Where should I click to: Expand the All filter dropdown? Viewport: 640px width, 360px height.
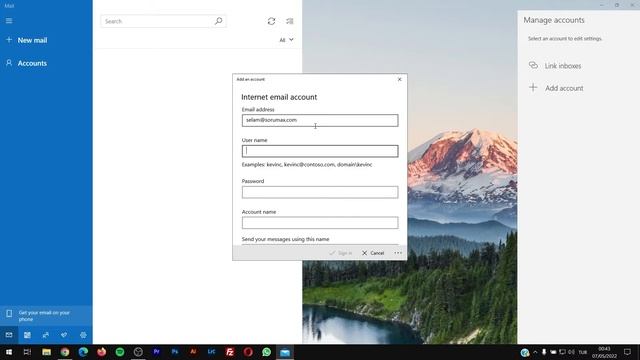point(287,40)
